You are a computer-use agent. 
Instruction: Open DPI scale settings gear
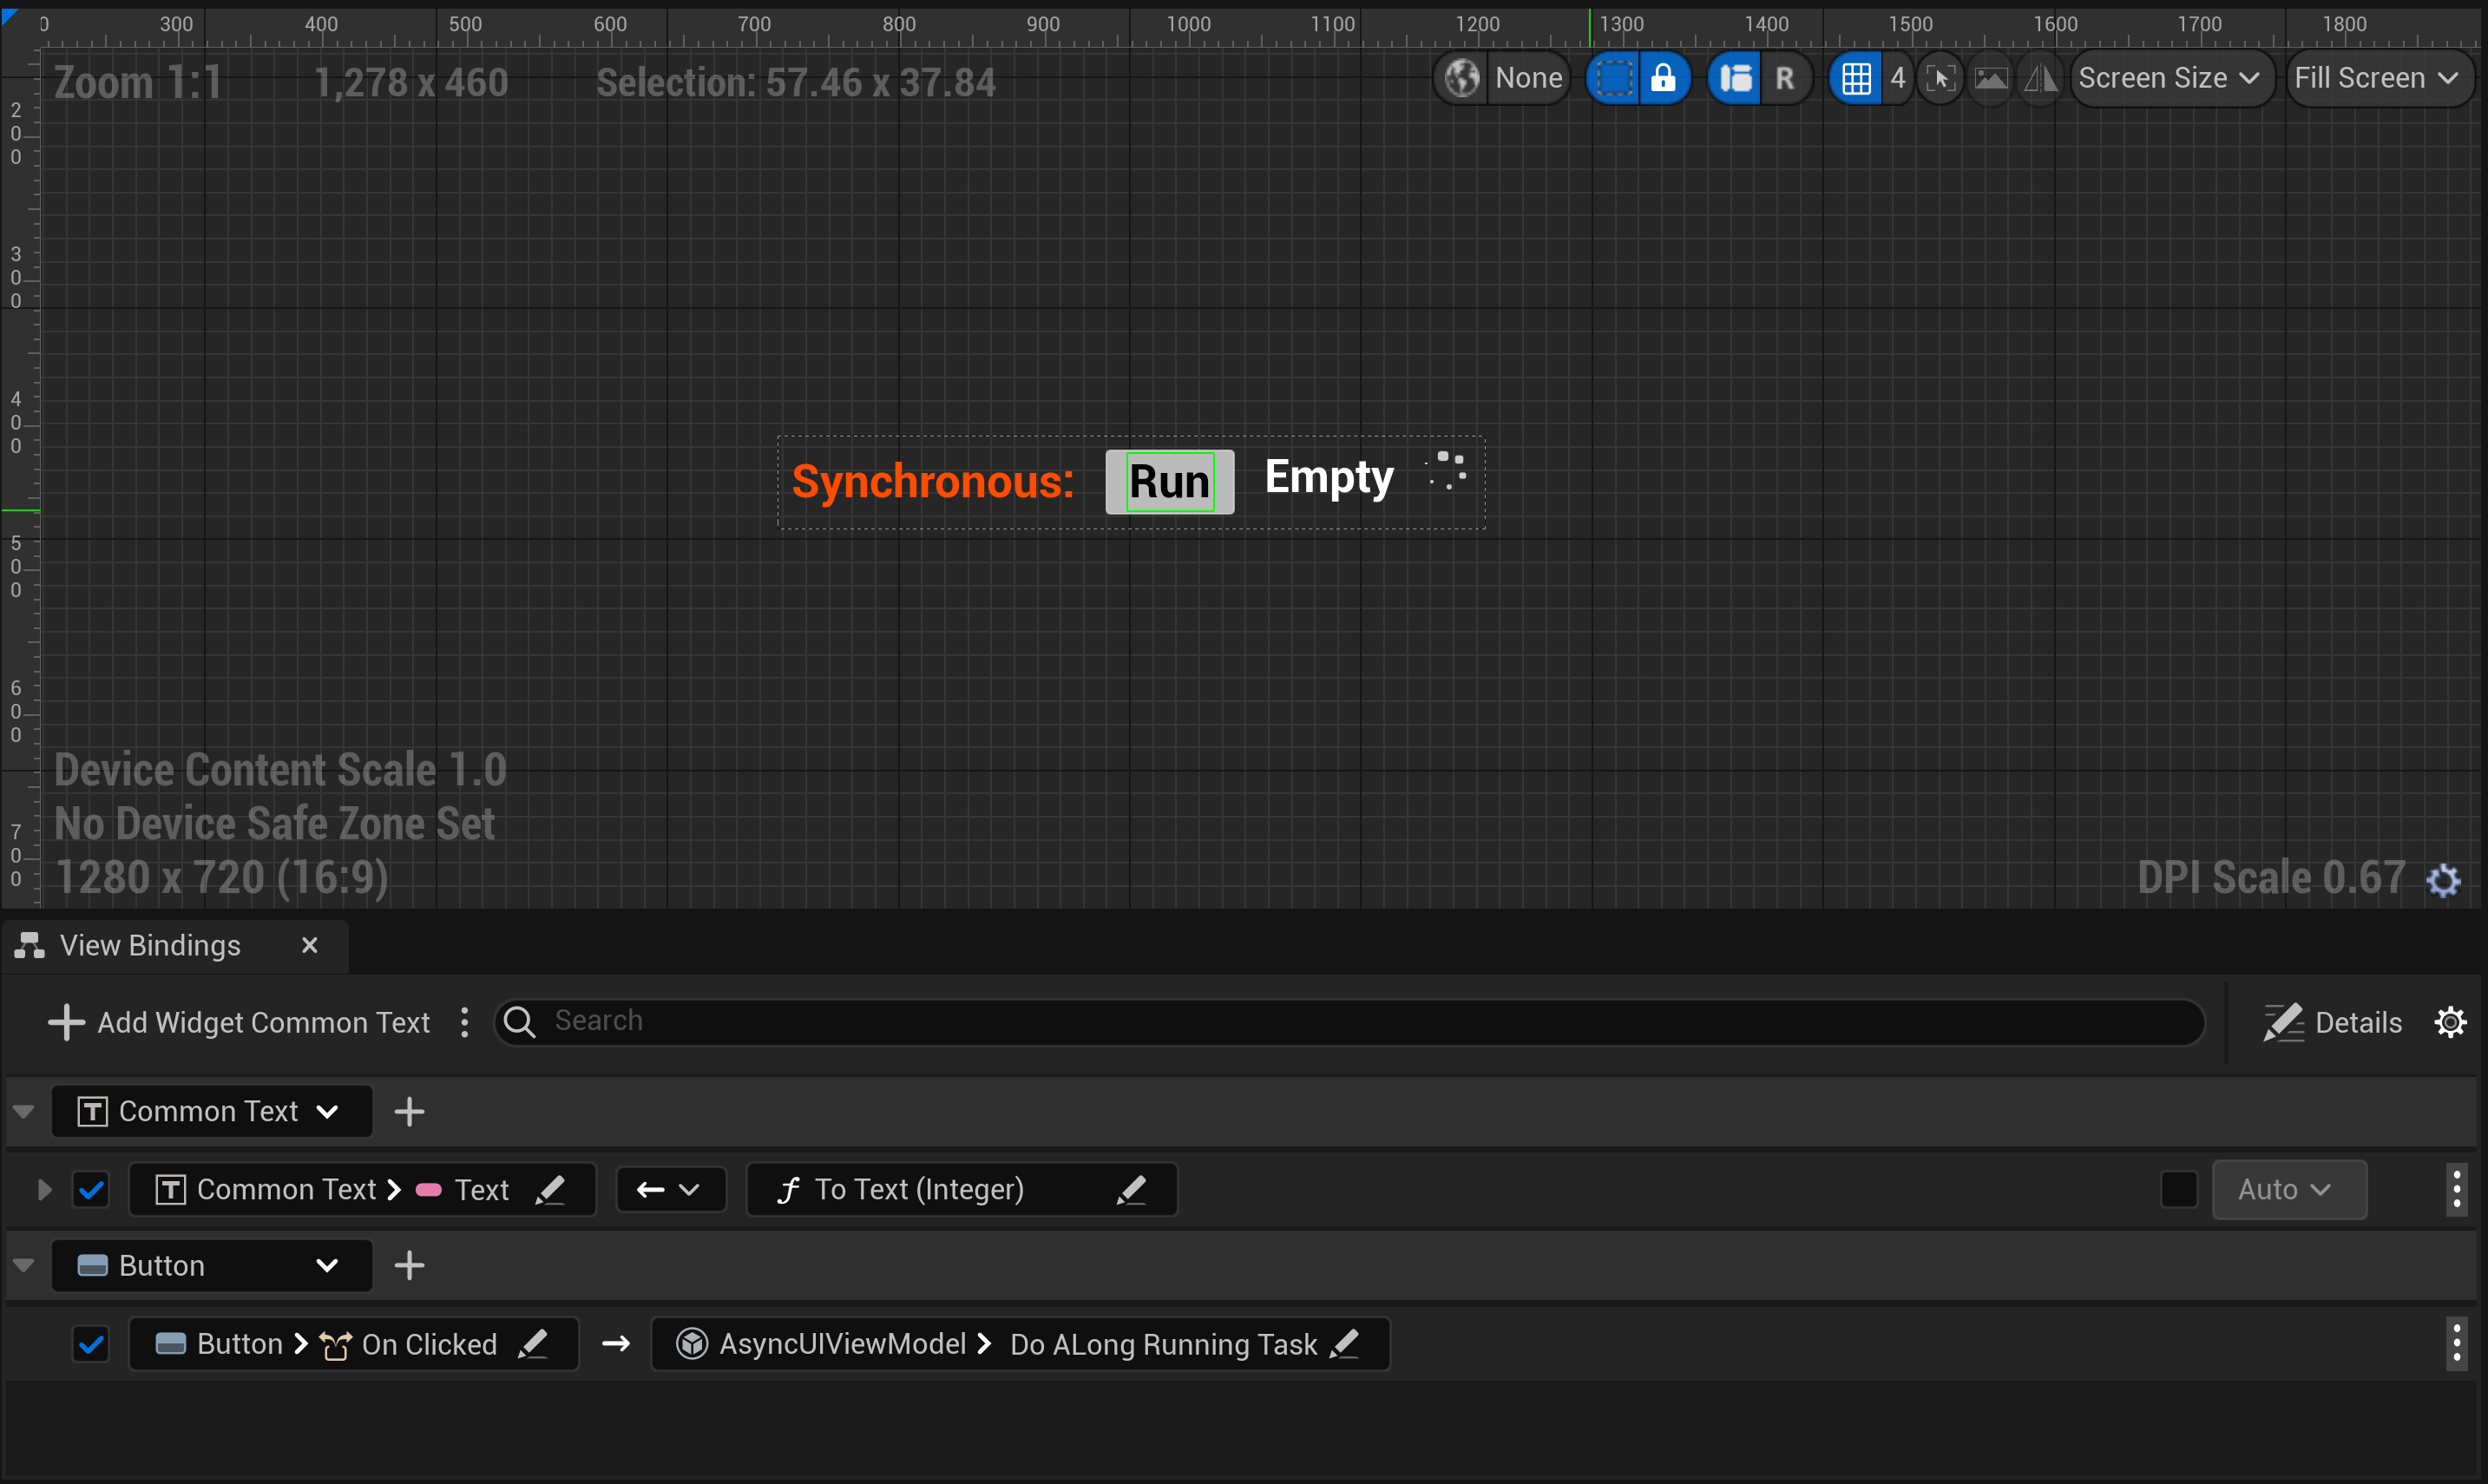tap(2443, 880)
